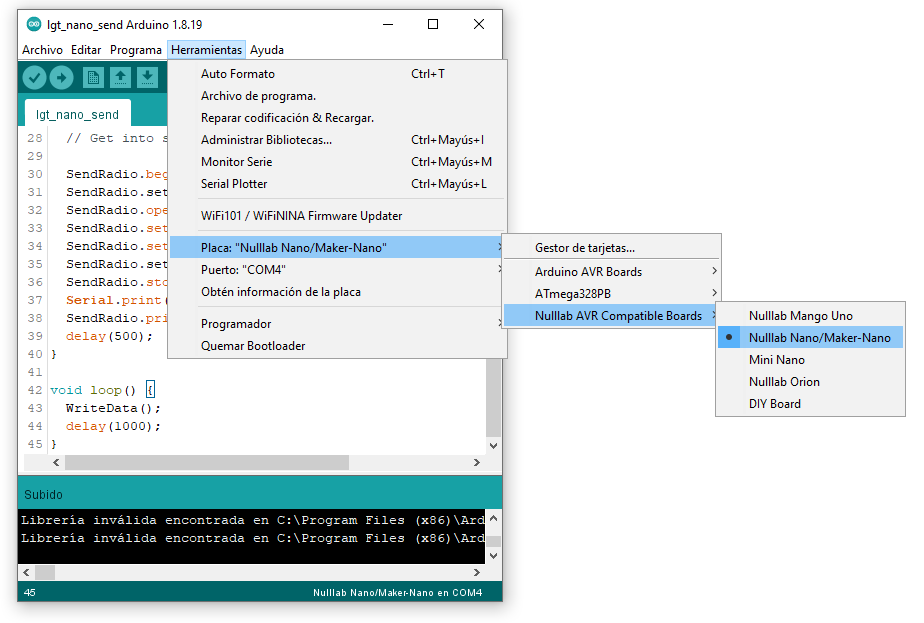Click Obtén información de la placa

[337, 292]
